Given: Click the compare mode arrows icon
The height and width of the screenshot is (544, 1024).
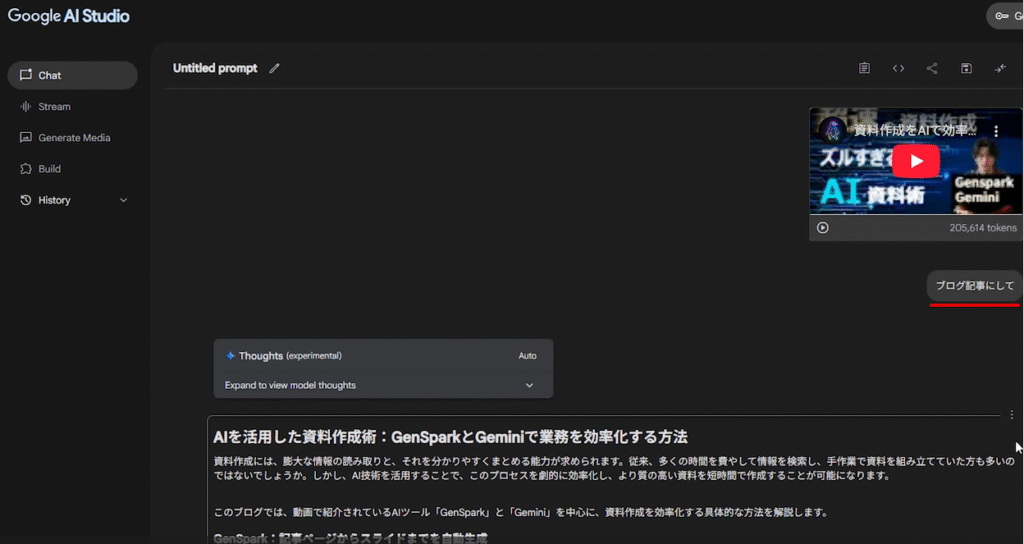Looking at the screenshot, I should [x=1000, y=68].
